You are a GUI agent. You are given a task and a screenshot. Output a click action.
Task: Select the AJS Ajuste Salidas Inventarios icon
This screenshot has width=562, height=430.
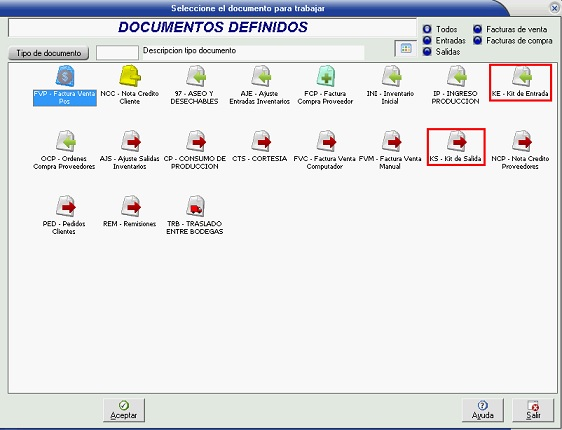pos(130,141)
